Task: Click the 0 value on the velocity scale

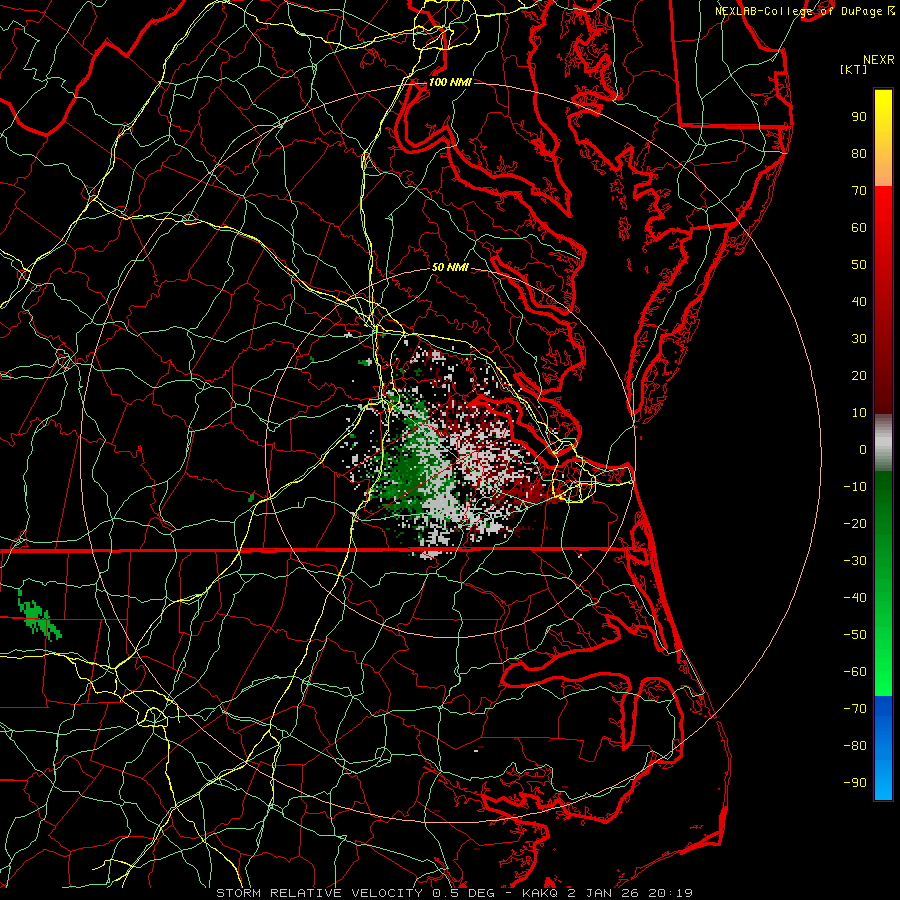Action: tap(863, 449)
